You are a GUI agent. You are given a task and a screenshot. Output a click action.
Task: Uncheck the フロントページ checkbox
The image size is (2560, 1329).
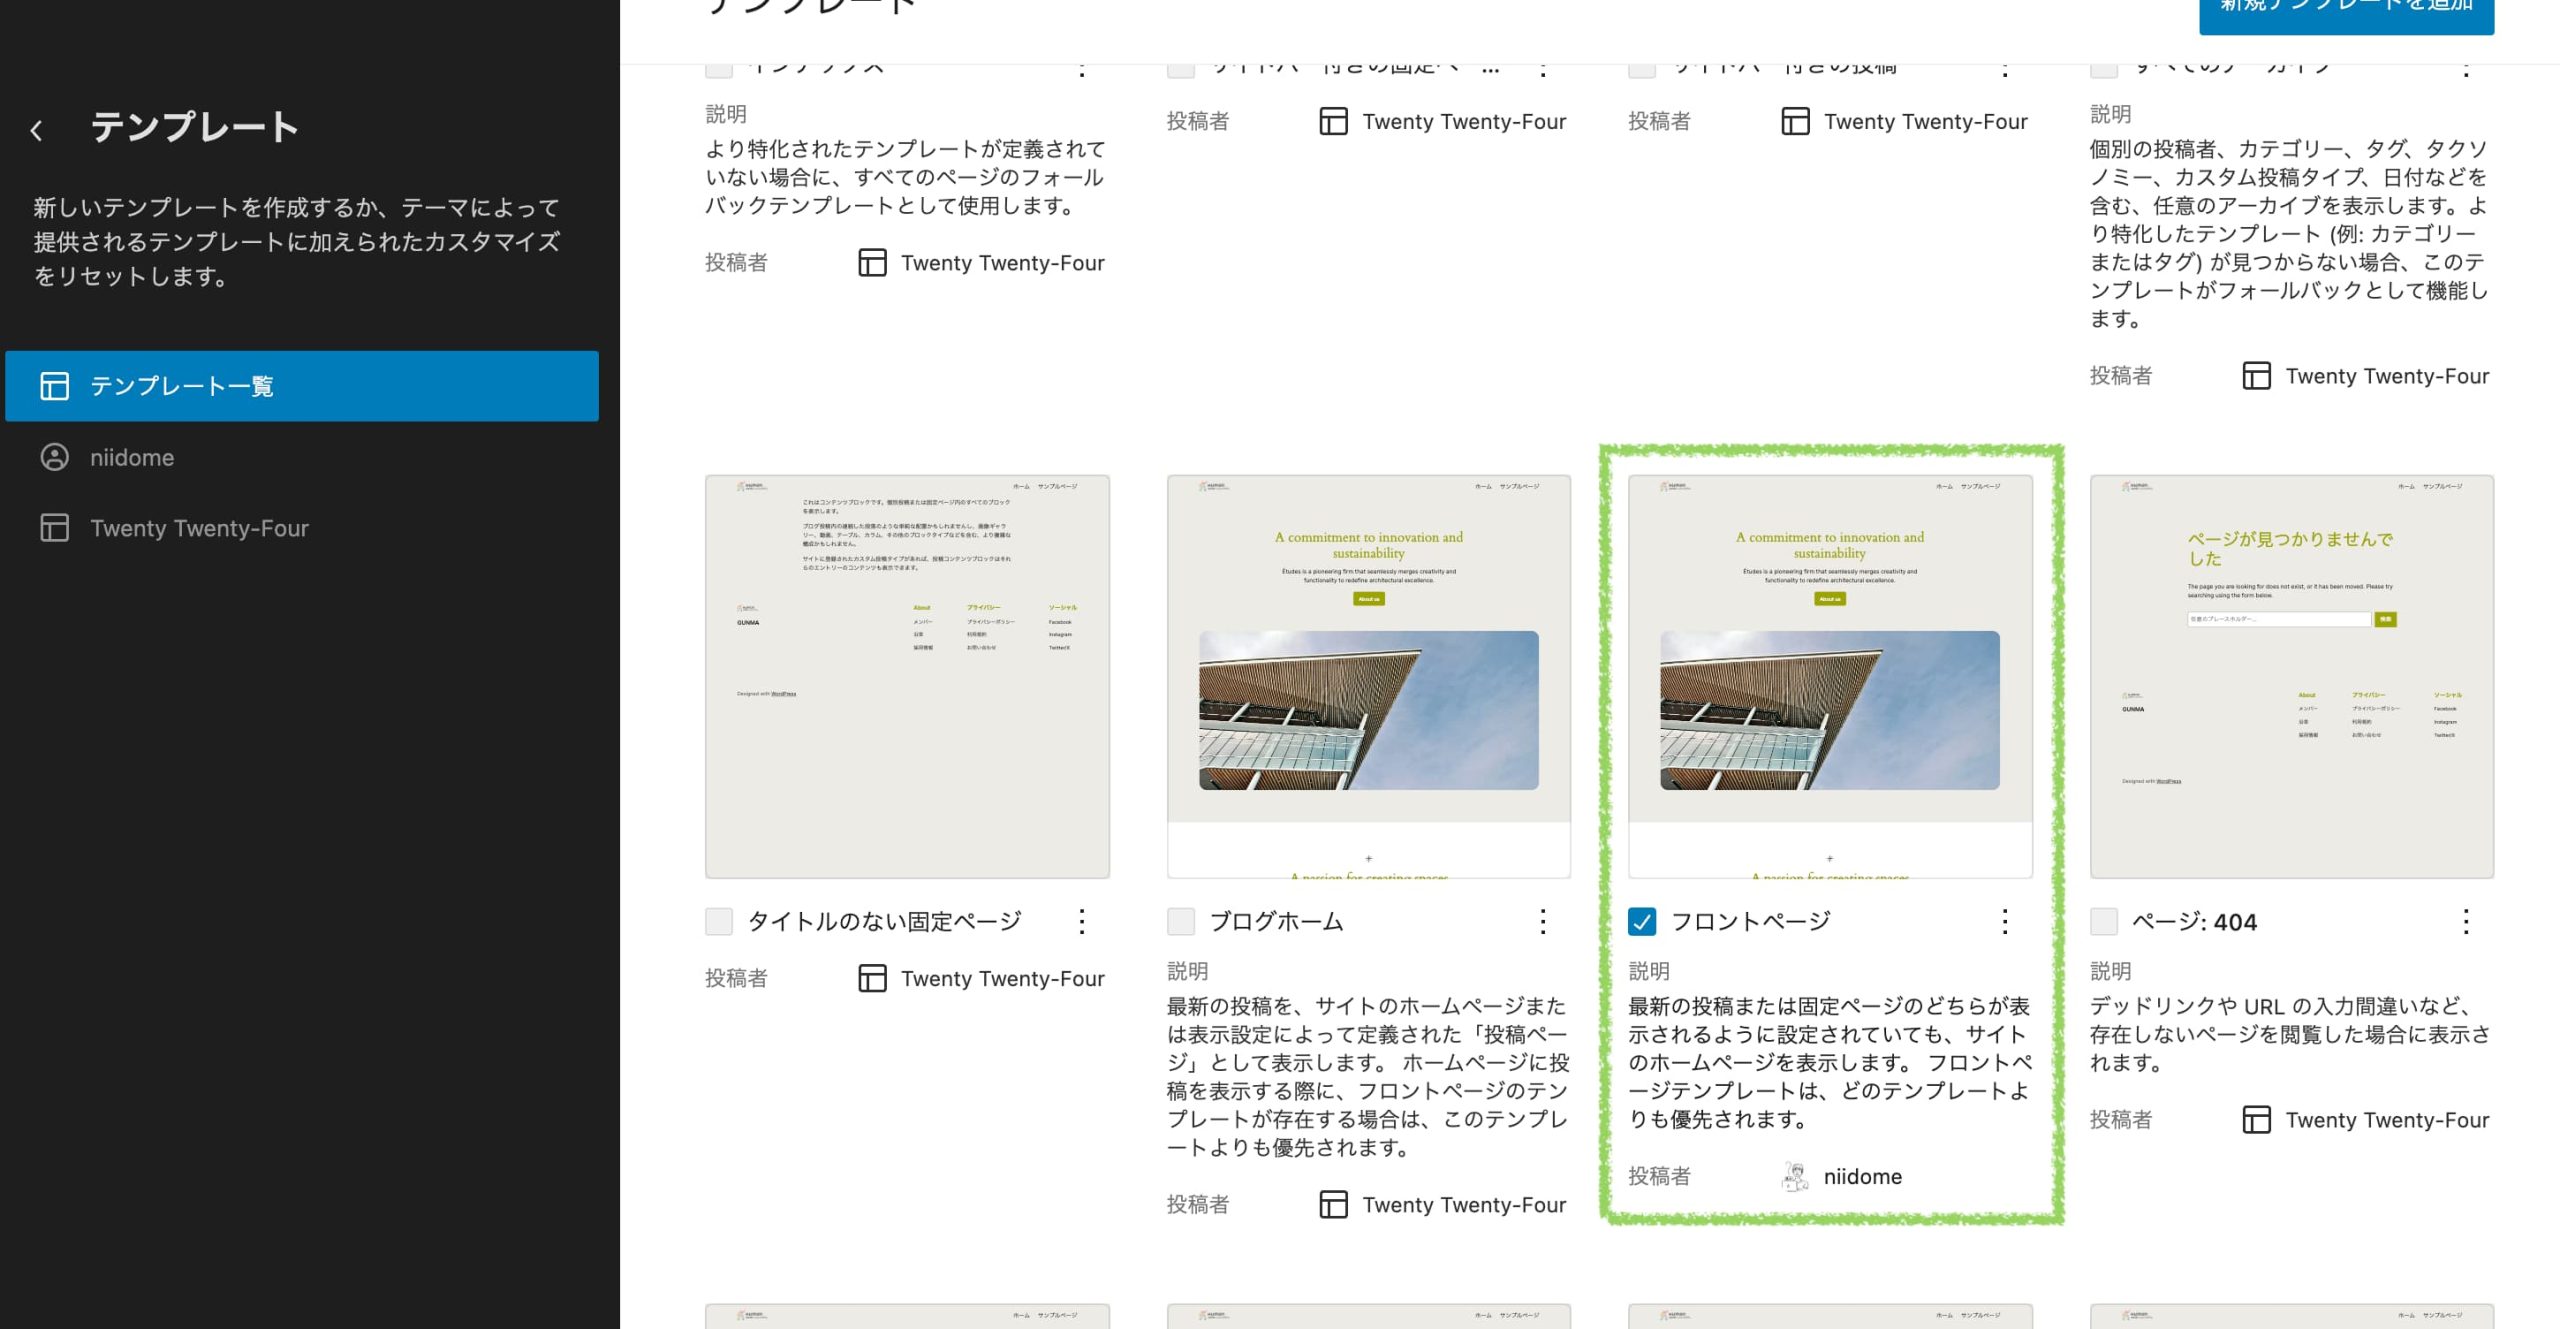(x=1642, y=921)
